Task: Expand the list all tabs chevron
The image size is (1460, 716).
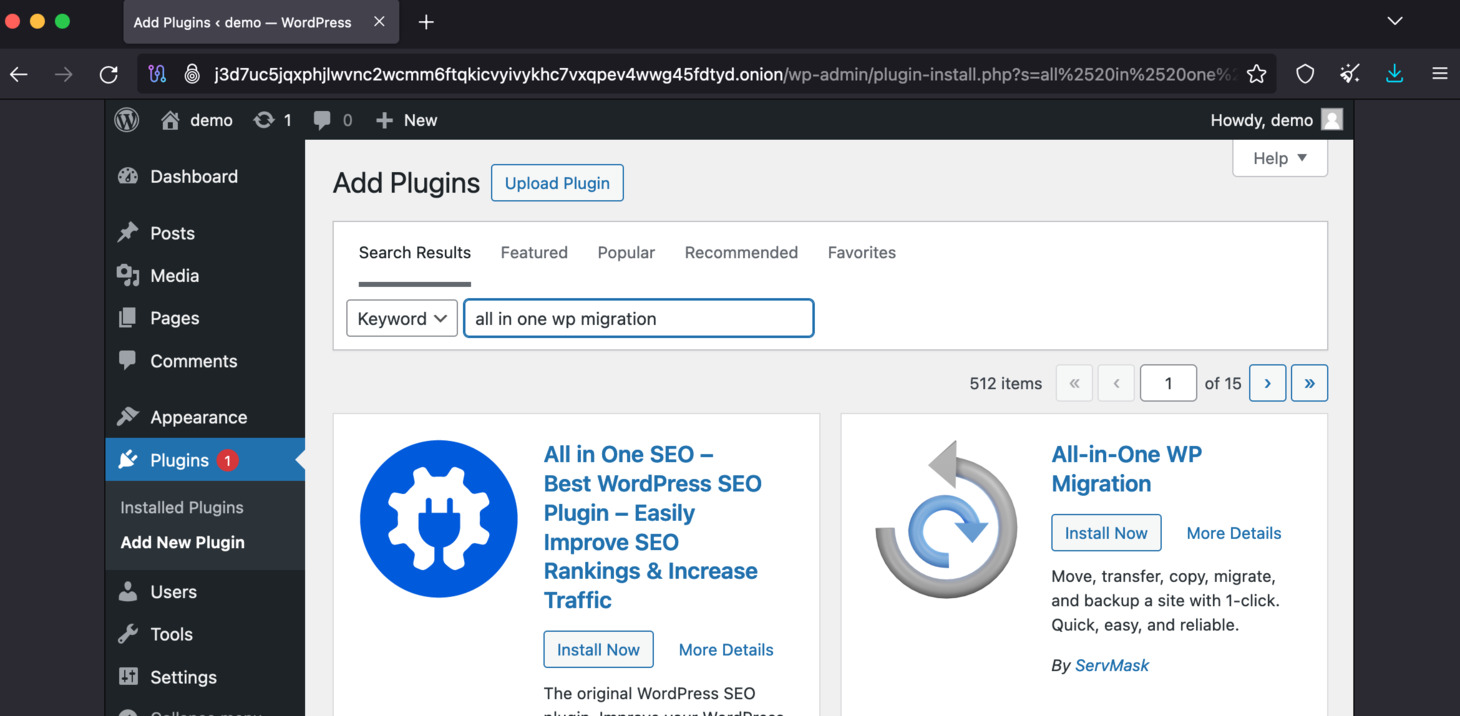Action: 1395,22
